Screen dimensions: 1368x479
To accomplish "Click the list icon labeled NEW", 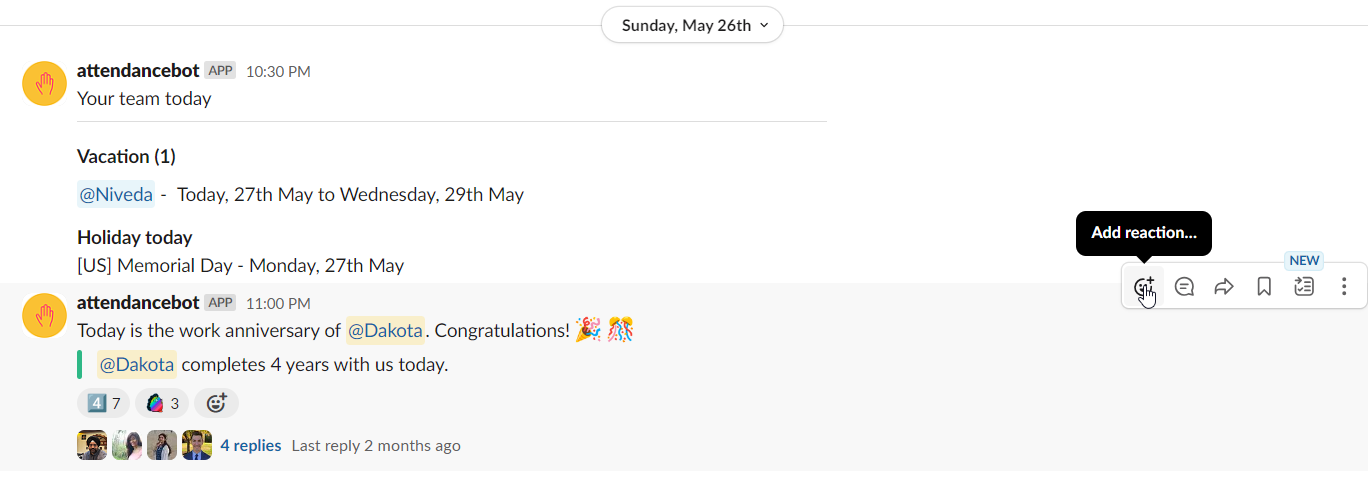I will coord(1304,287).
